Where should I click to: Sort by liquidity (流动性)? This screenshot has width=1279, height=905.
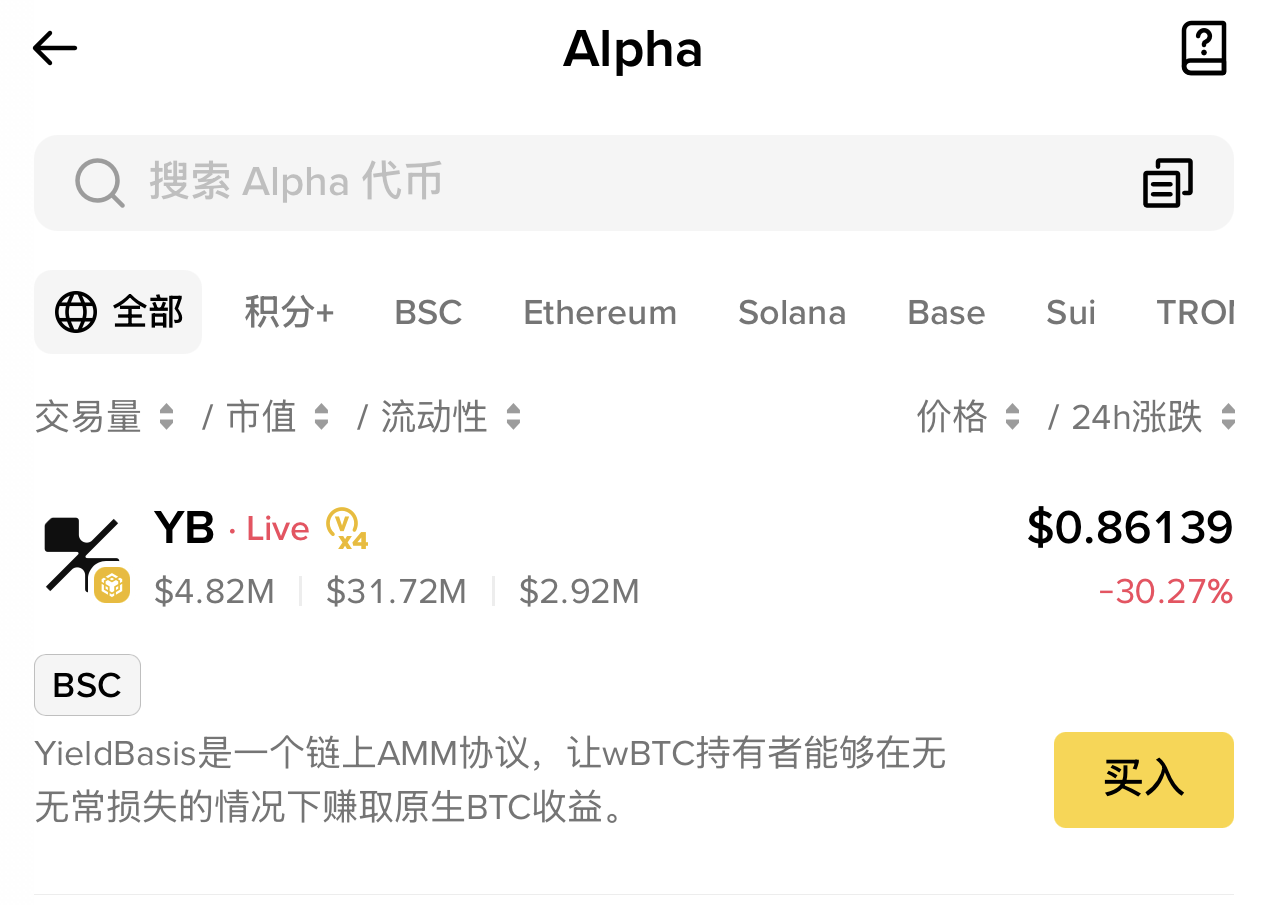(x=450, y=417)
